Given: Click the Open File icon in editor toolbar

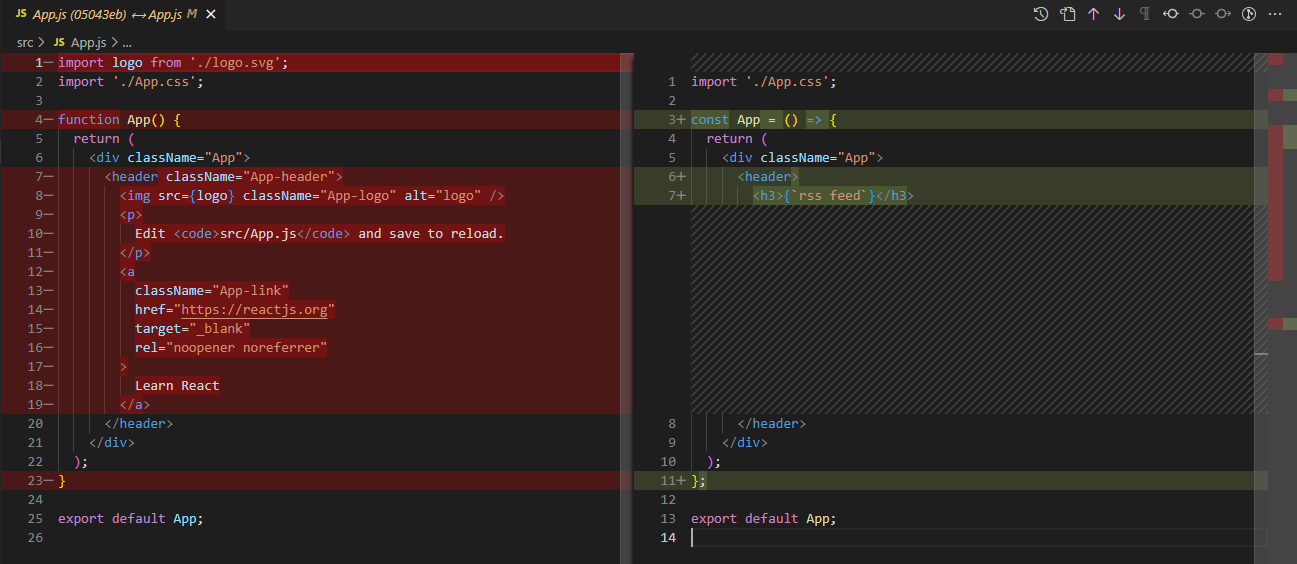Looking at the screenshot, I should point(1068,14).
